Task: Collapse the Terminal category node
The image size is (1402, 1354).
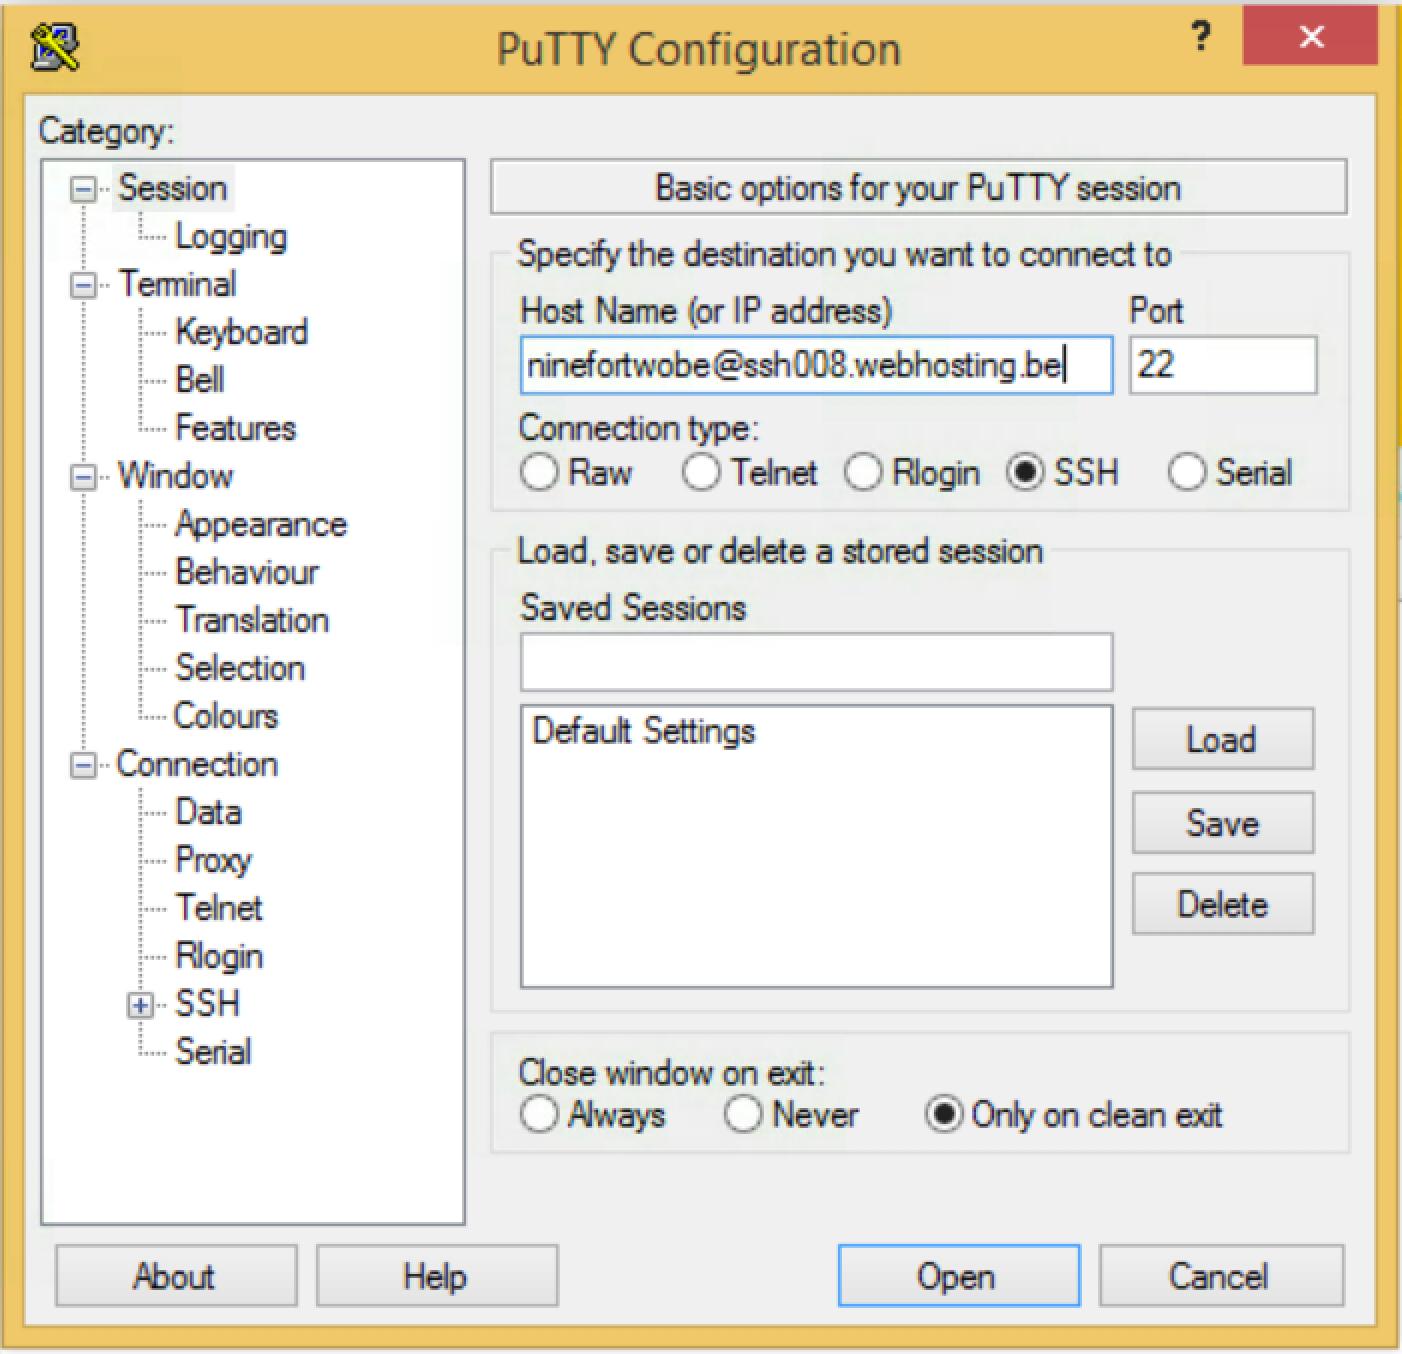Action: 83,285
